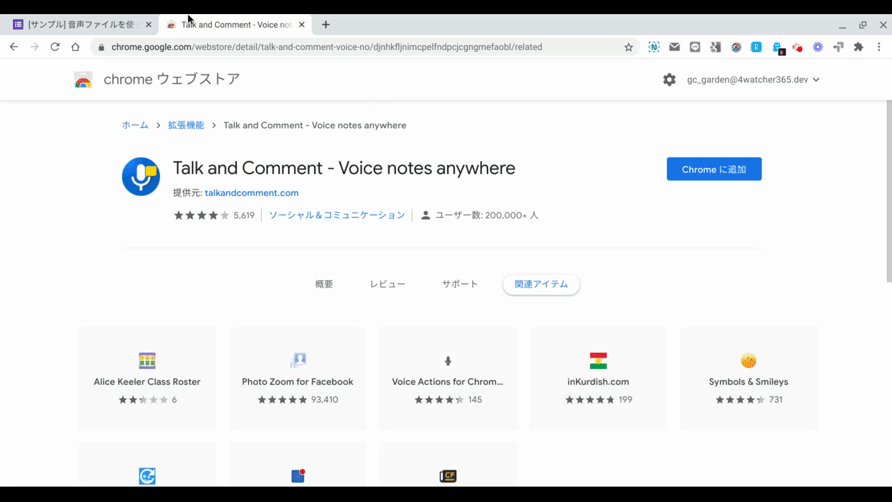Click the N extension icon in toolbar
This screenshot has width=892, height=502.
[x=654, y=47]
